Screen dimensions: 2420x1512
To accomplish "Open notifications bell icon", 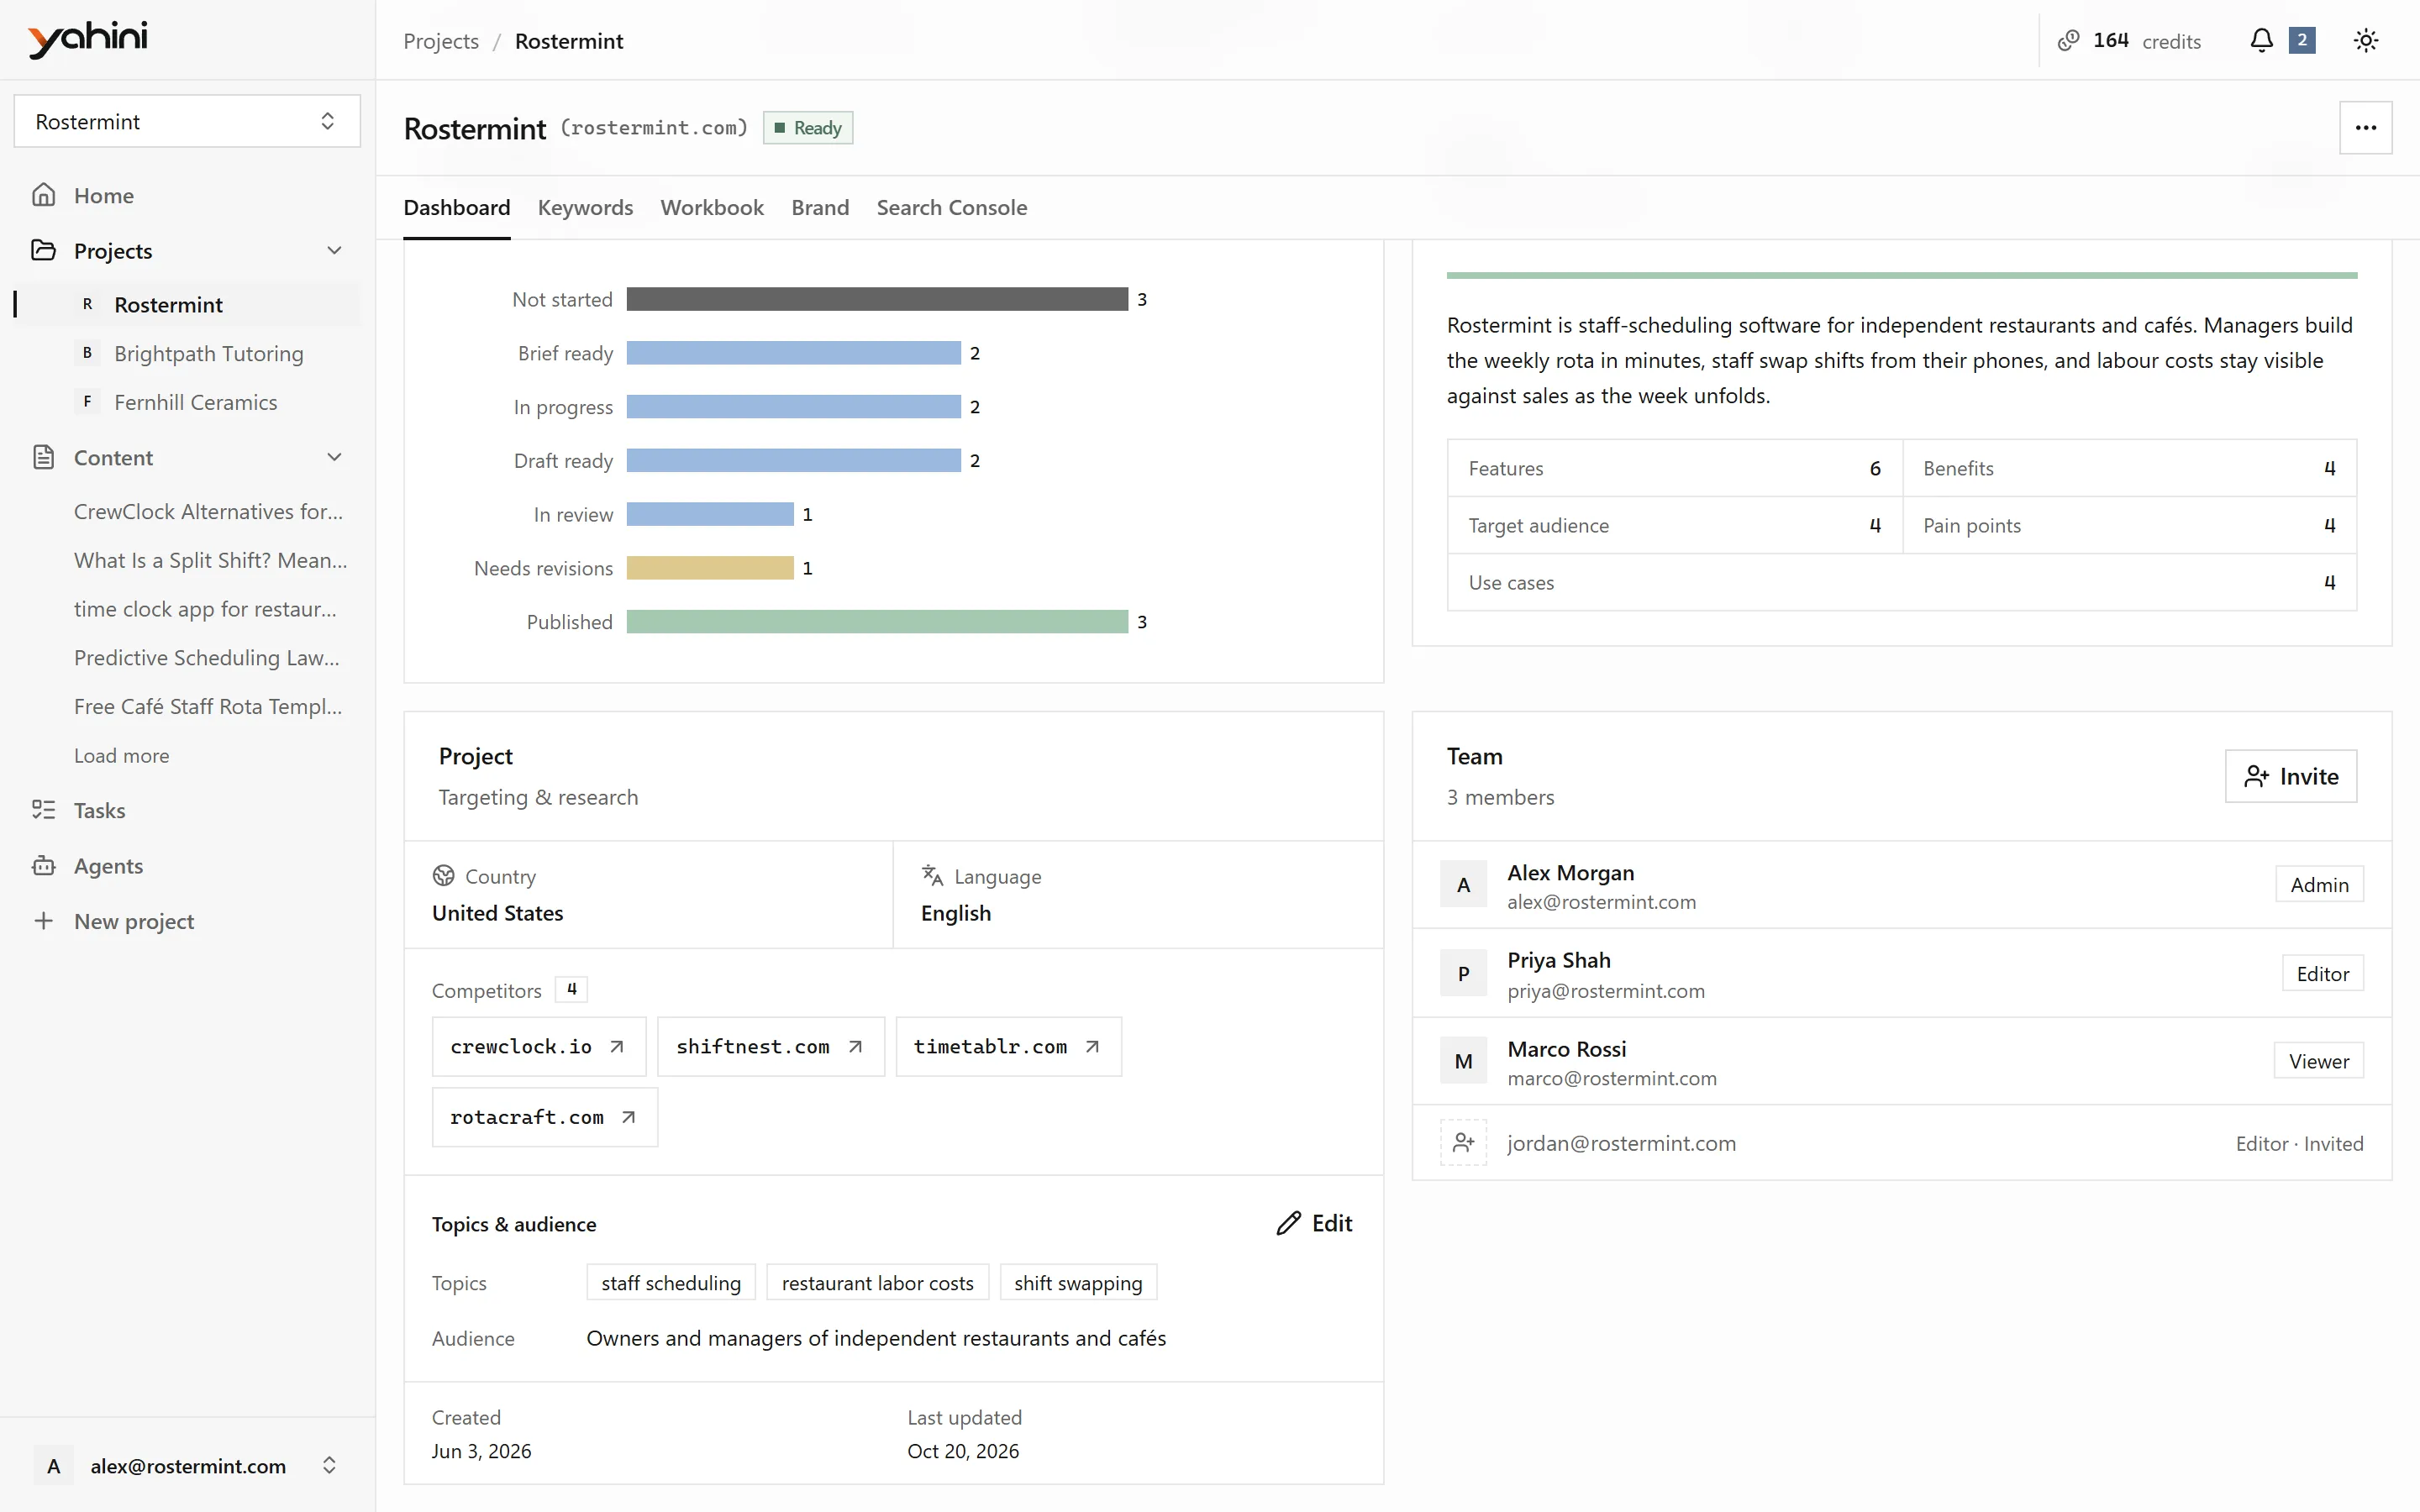I will [2261, 41].
